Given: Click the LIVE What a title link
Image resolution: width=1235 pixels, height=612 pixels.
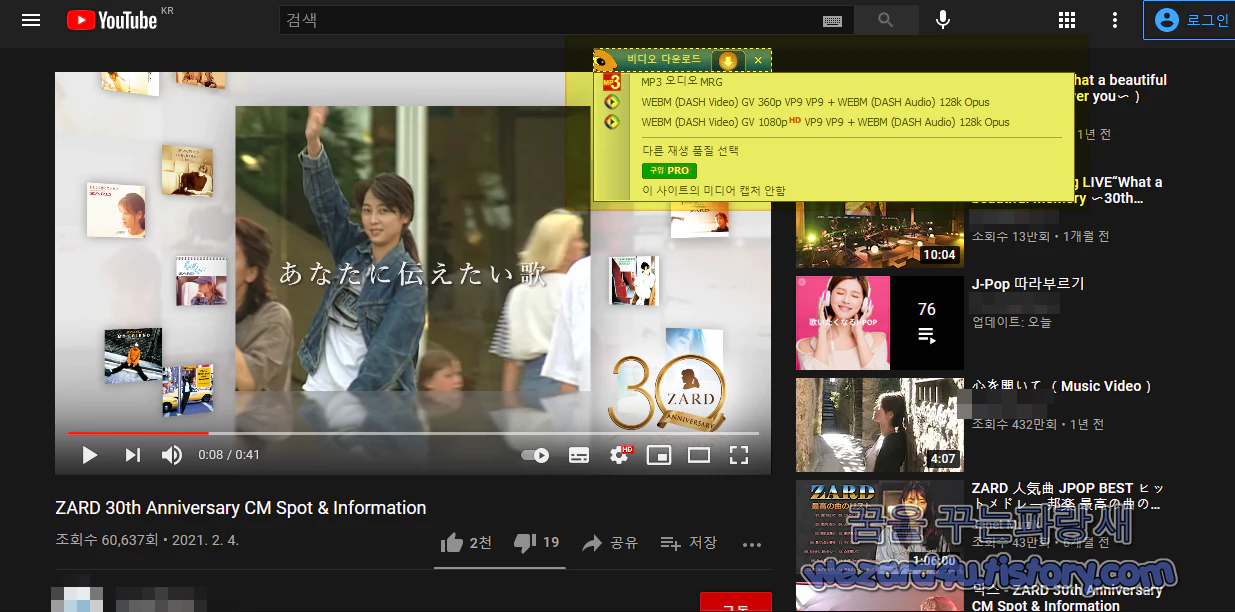Looking at the screenshot, I should [1067, 190].
